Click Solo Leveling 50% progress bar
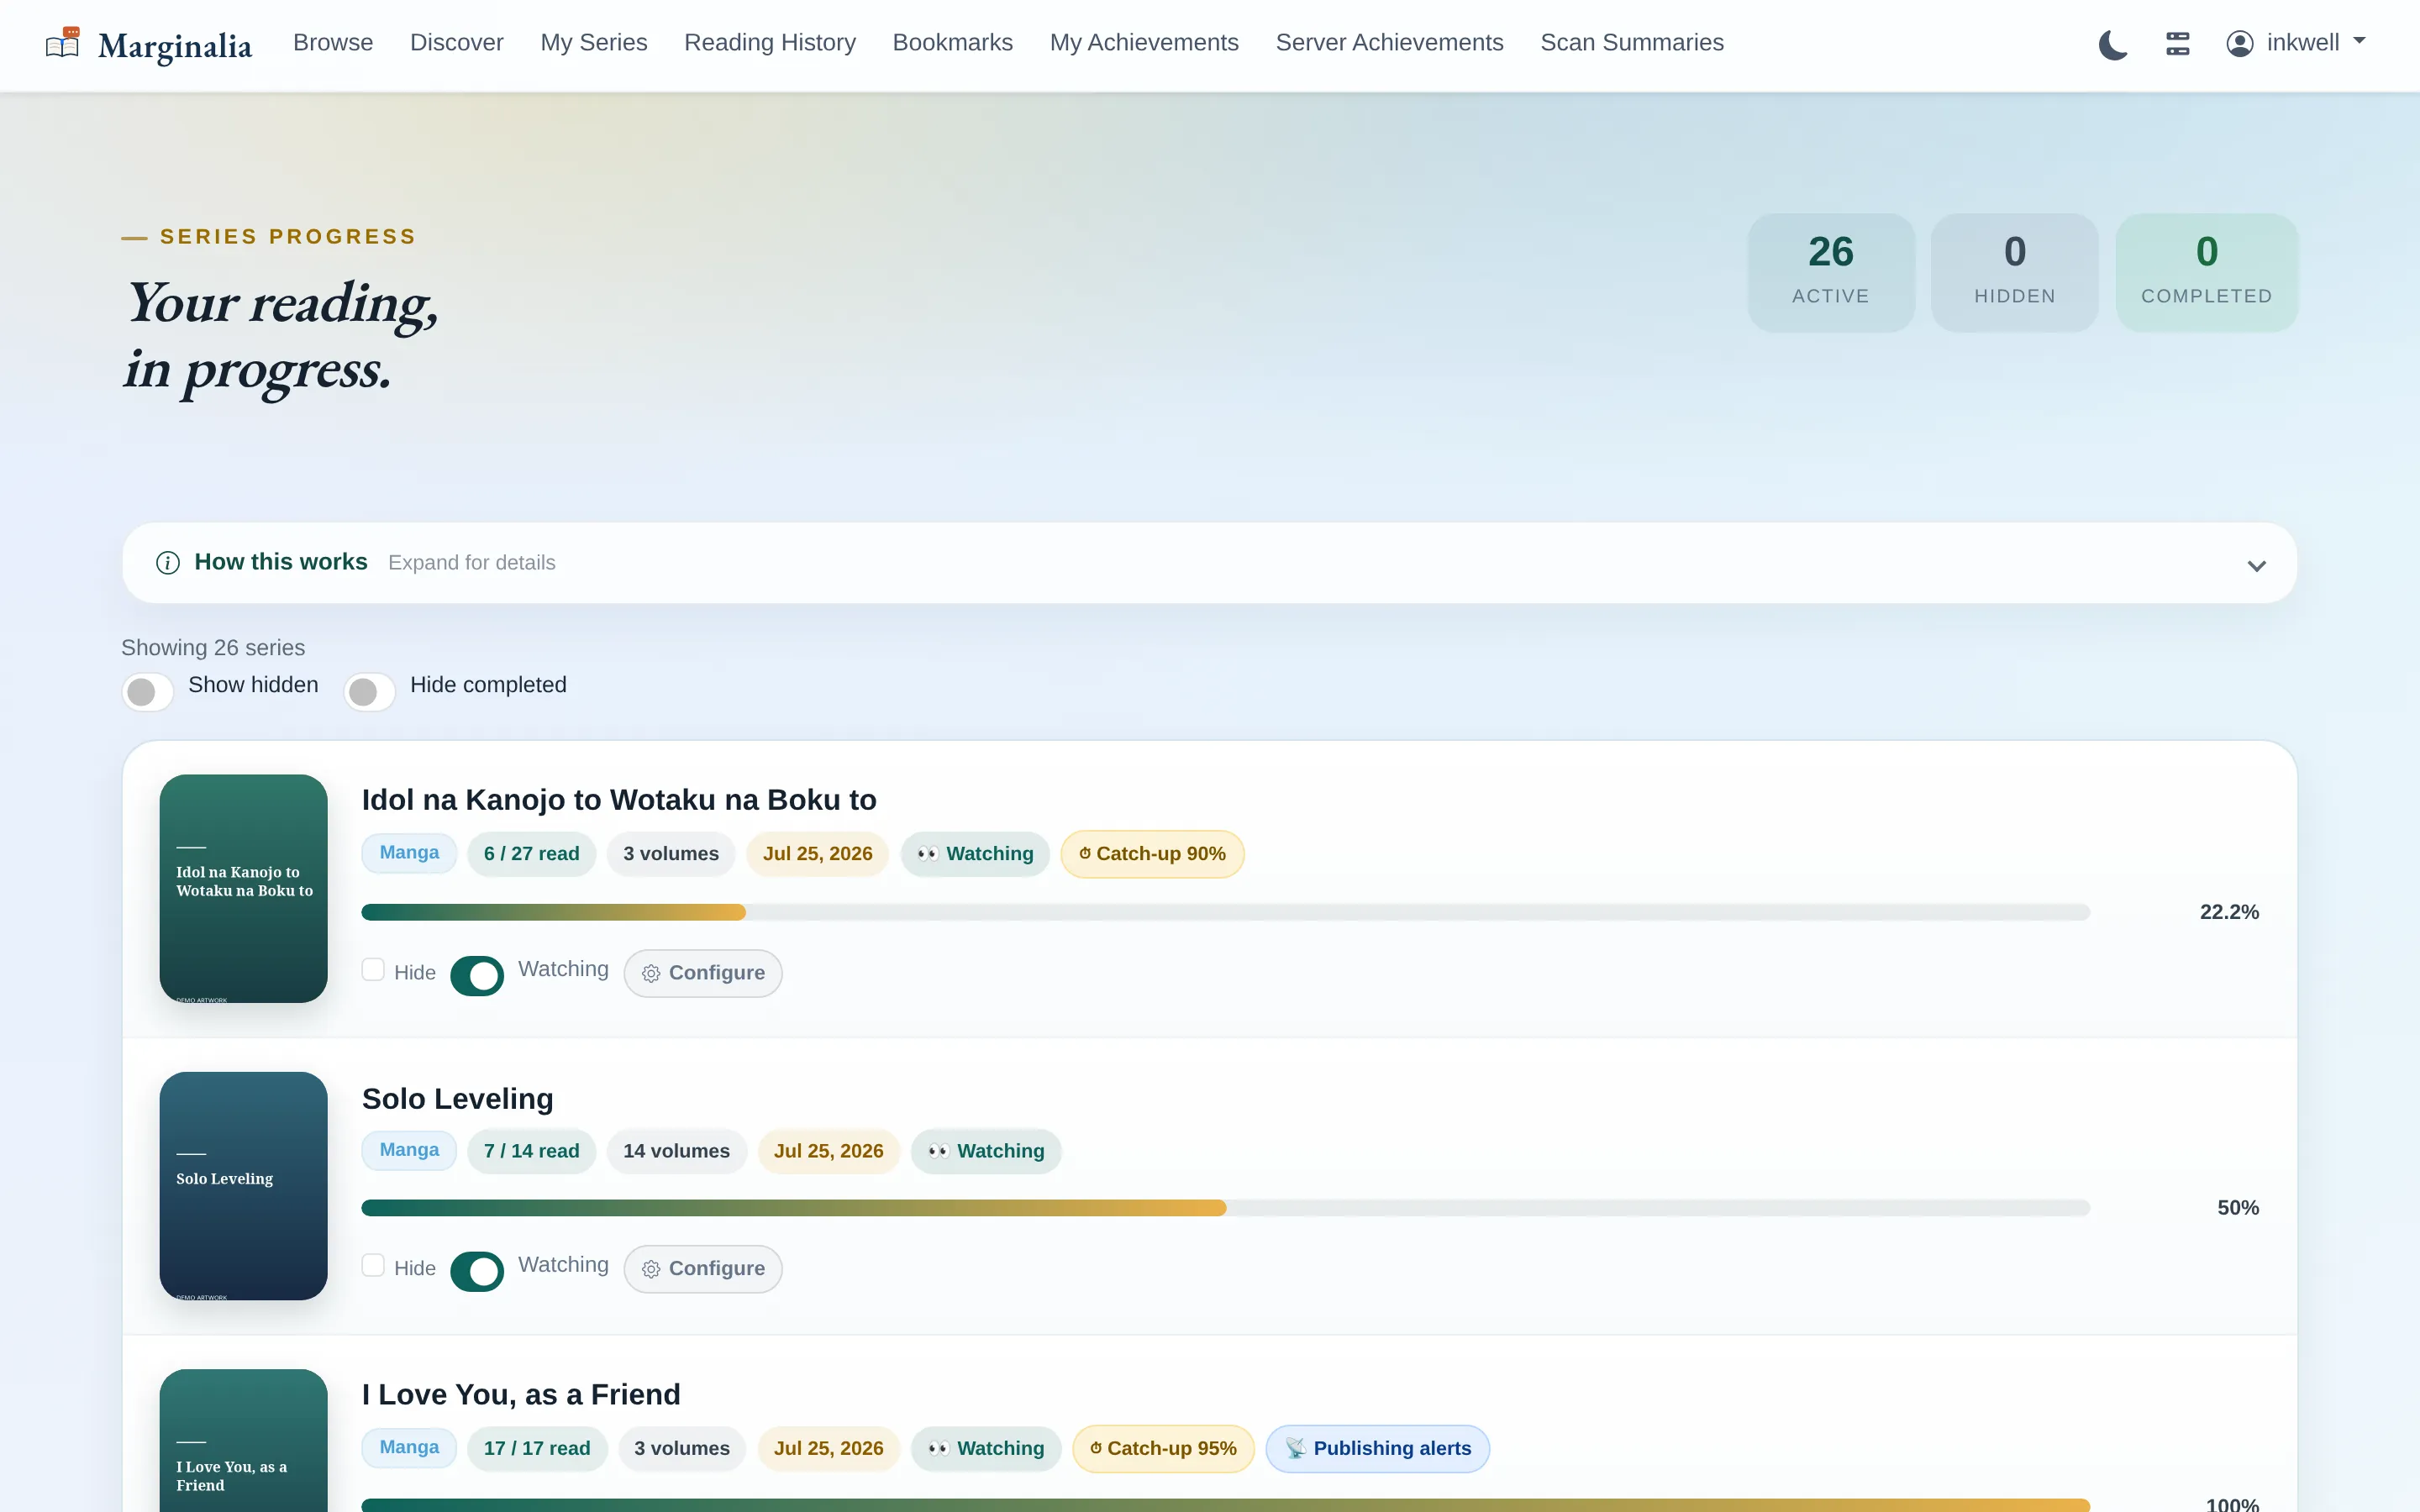This screenshot has width=2420, height=1512. coord(1225,1208)
